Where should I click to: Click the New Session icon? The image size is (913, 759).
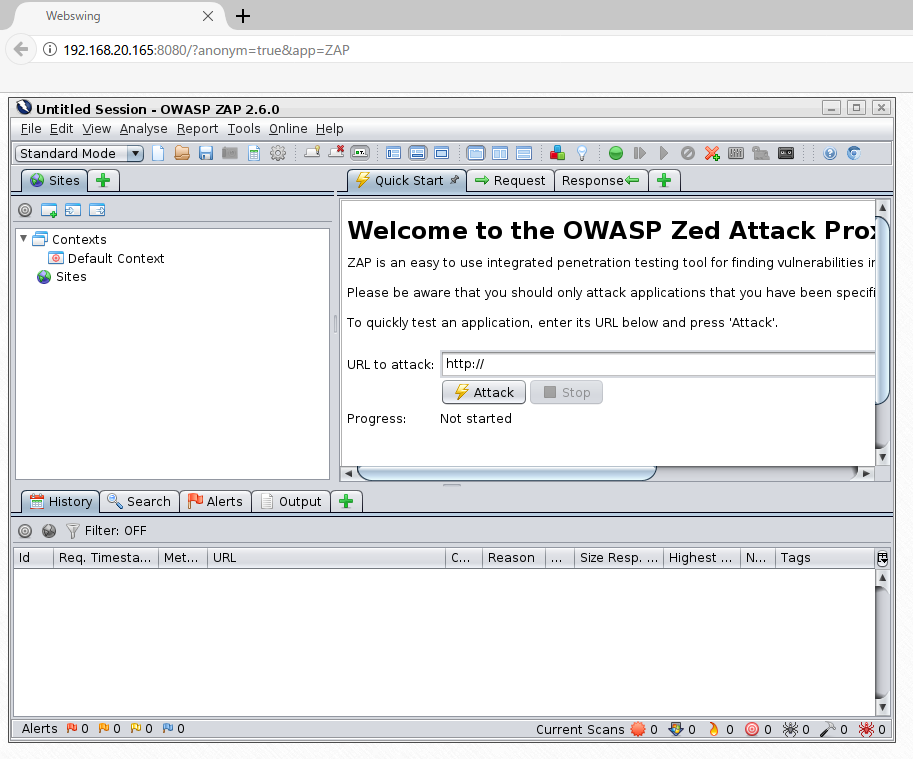158,153
